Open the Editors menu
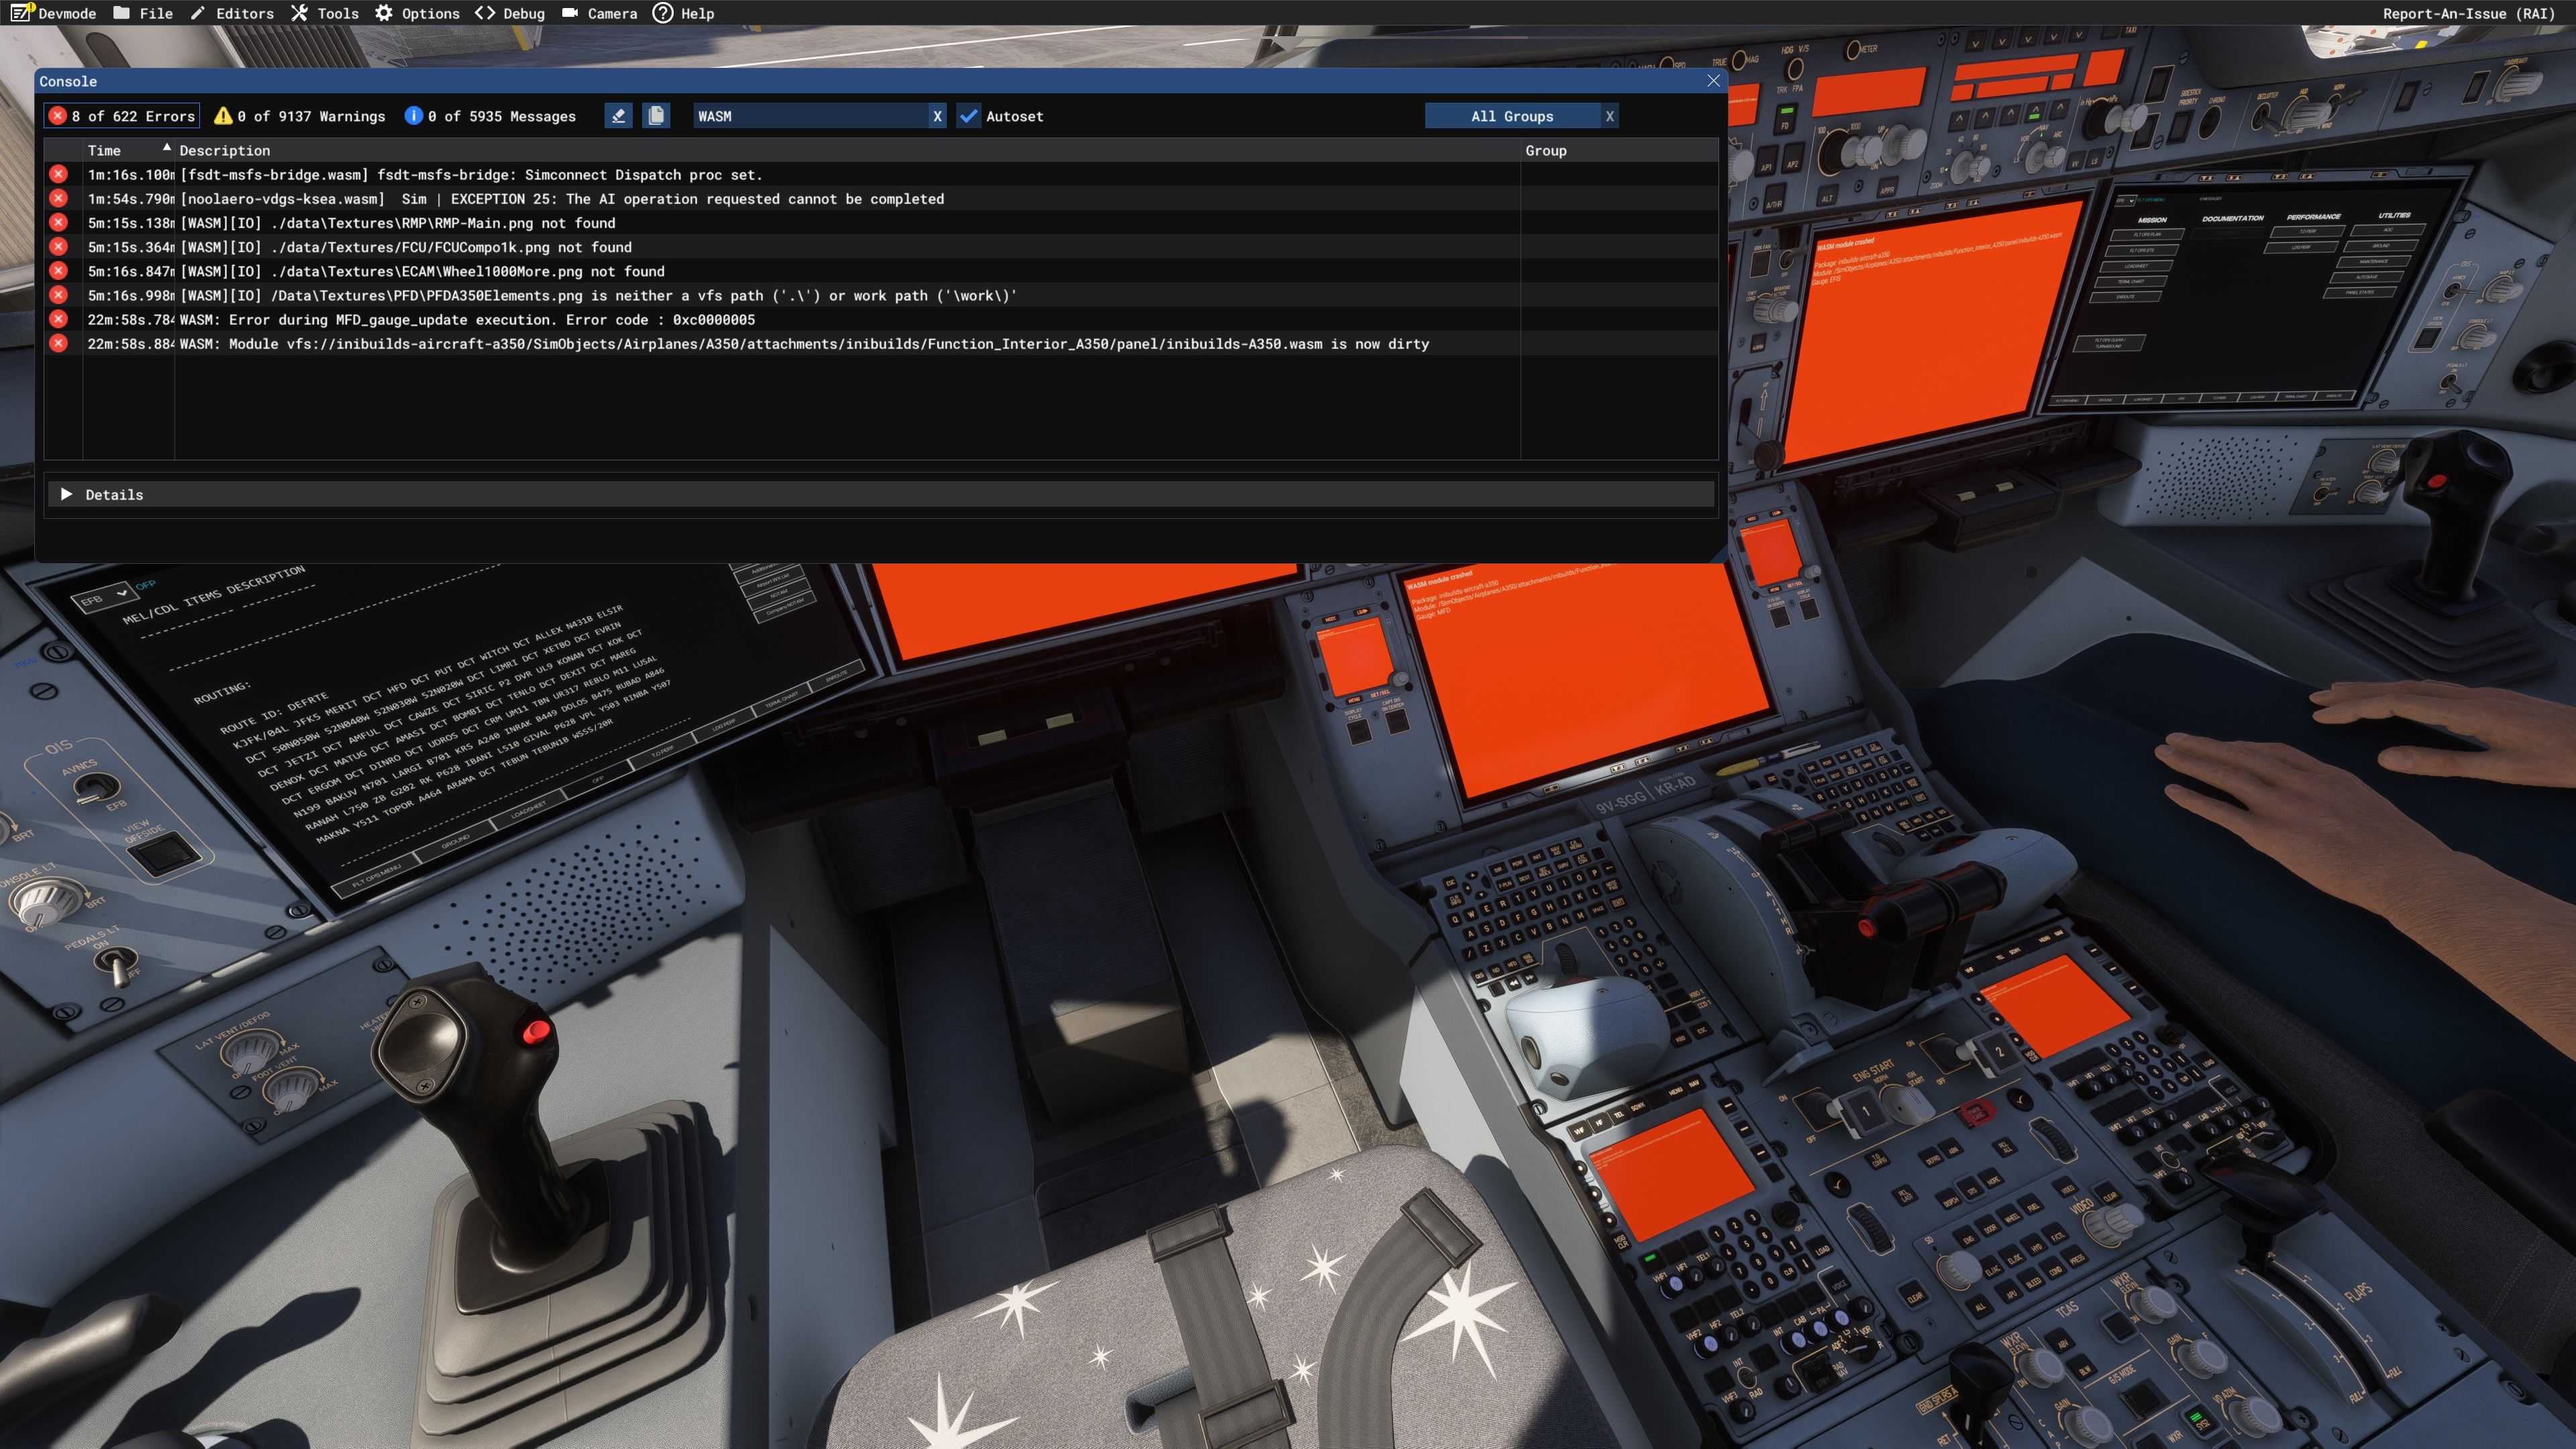Image resolution: width=2576 pixels, height=1449 pixels. pyautogui.click(x=232, y=13)
